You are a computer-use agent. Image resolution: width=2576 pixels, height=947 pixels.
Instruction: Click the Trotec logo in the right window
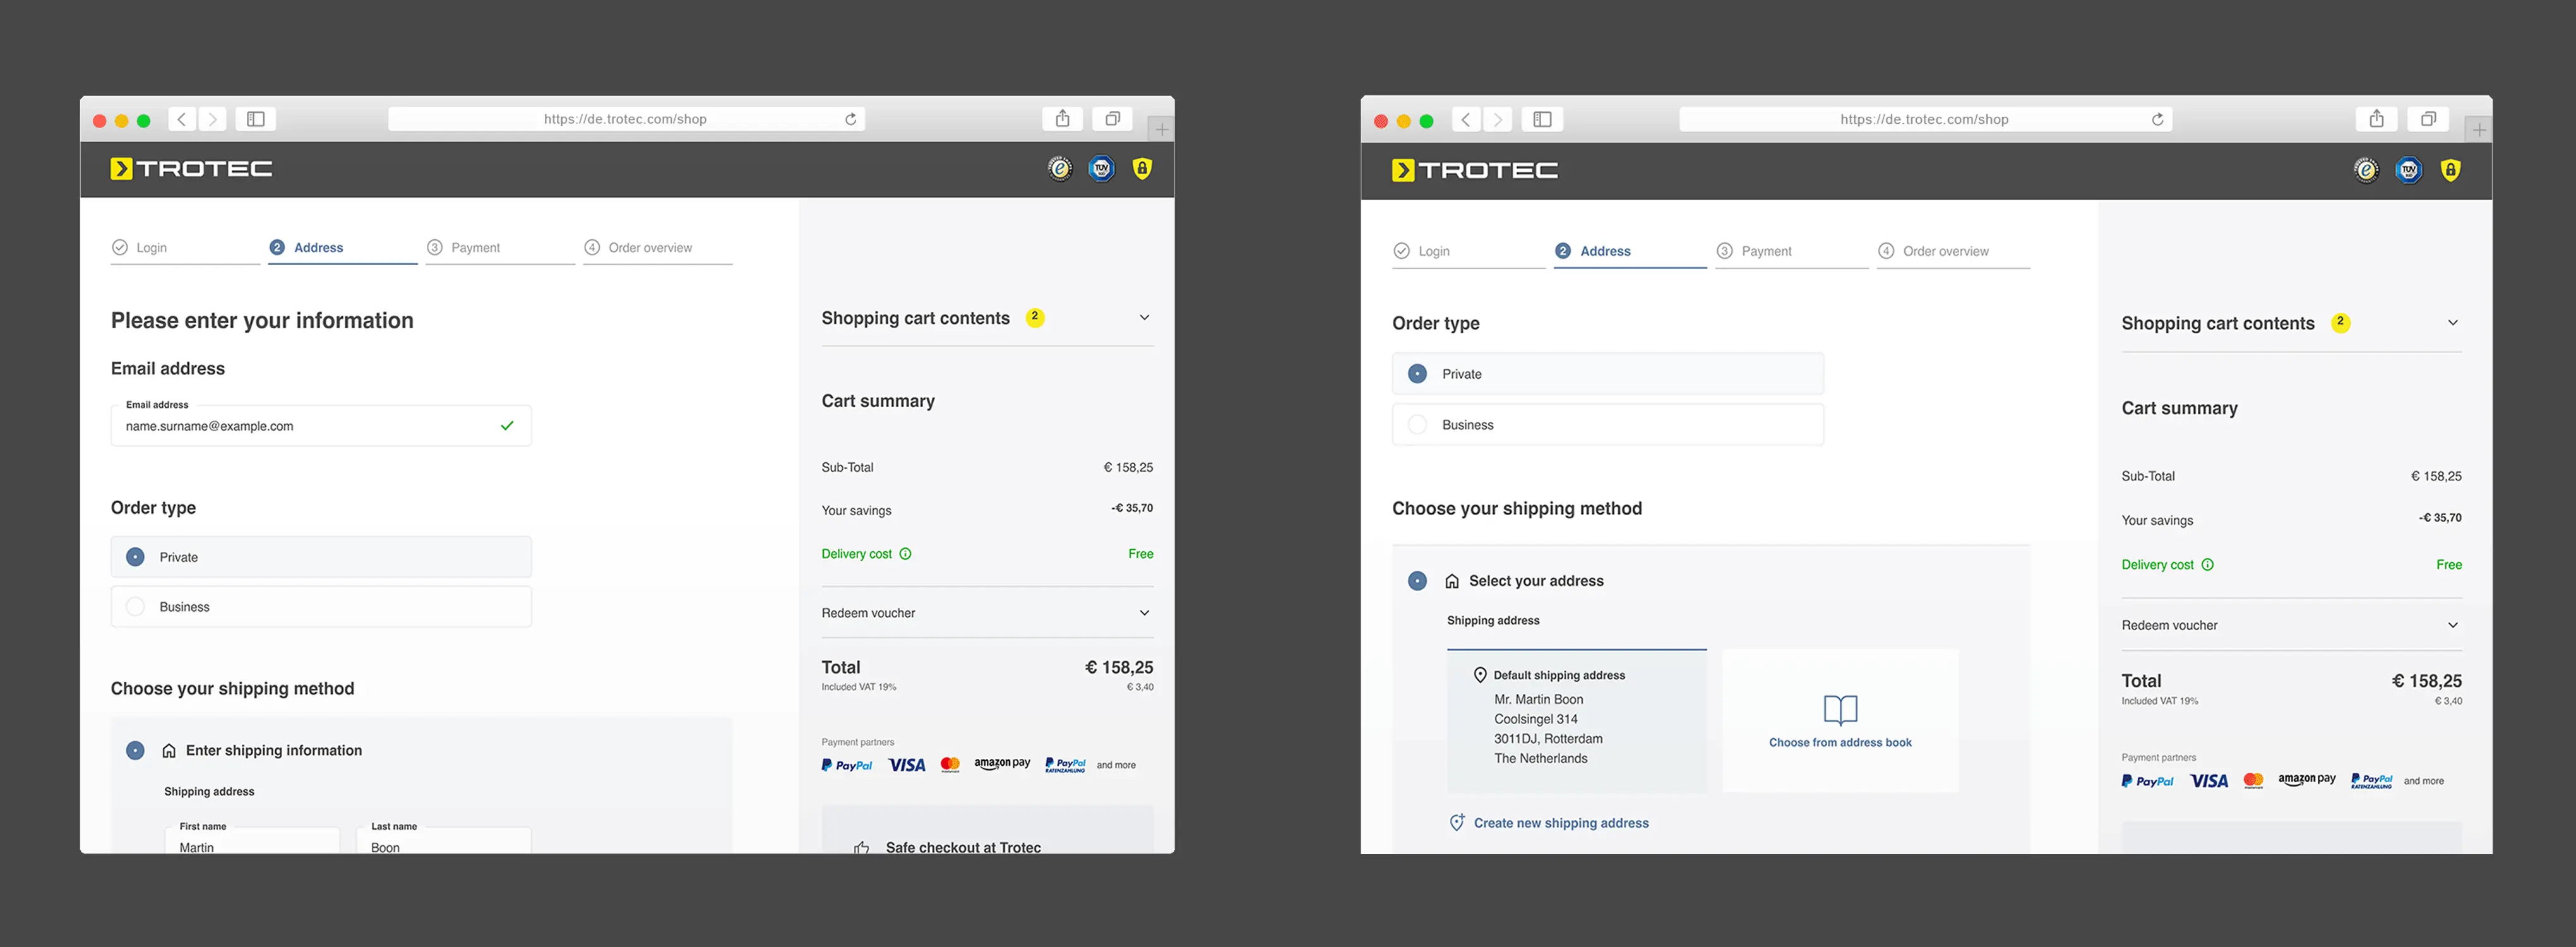coord(1475,171)
